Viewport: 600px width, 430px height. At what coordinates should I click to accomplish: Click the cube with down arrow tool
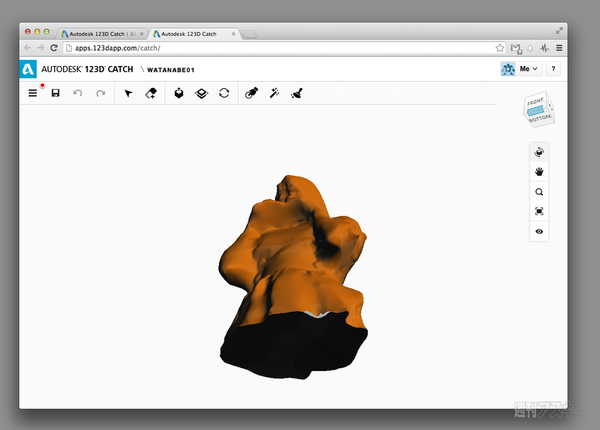click(179, 93)
